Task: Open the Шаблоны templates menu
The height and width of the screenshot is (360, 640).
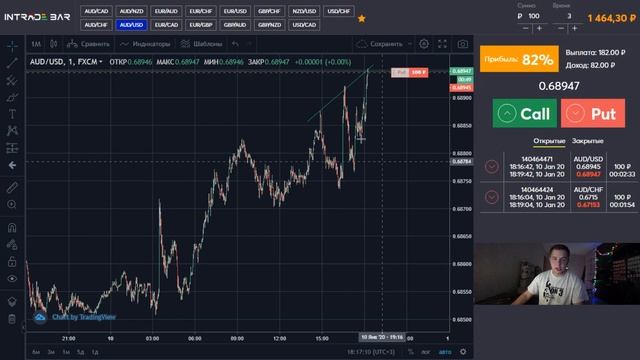Action: (x=202, y=44)
